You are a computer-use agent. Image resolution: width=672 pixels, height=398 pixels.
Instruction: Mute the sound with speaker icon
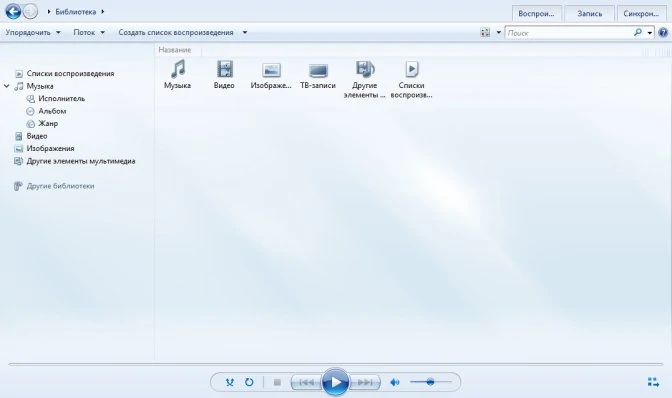395,382
